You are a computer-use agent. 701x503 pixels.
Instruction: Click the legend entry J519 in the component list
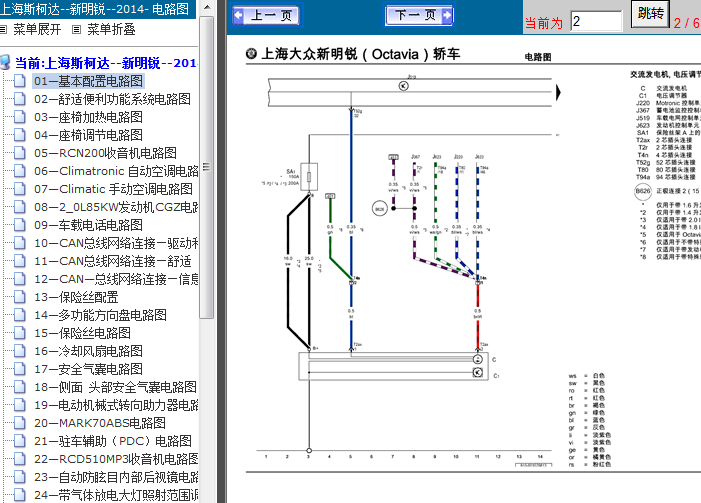tap(668, 118)
